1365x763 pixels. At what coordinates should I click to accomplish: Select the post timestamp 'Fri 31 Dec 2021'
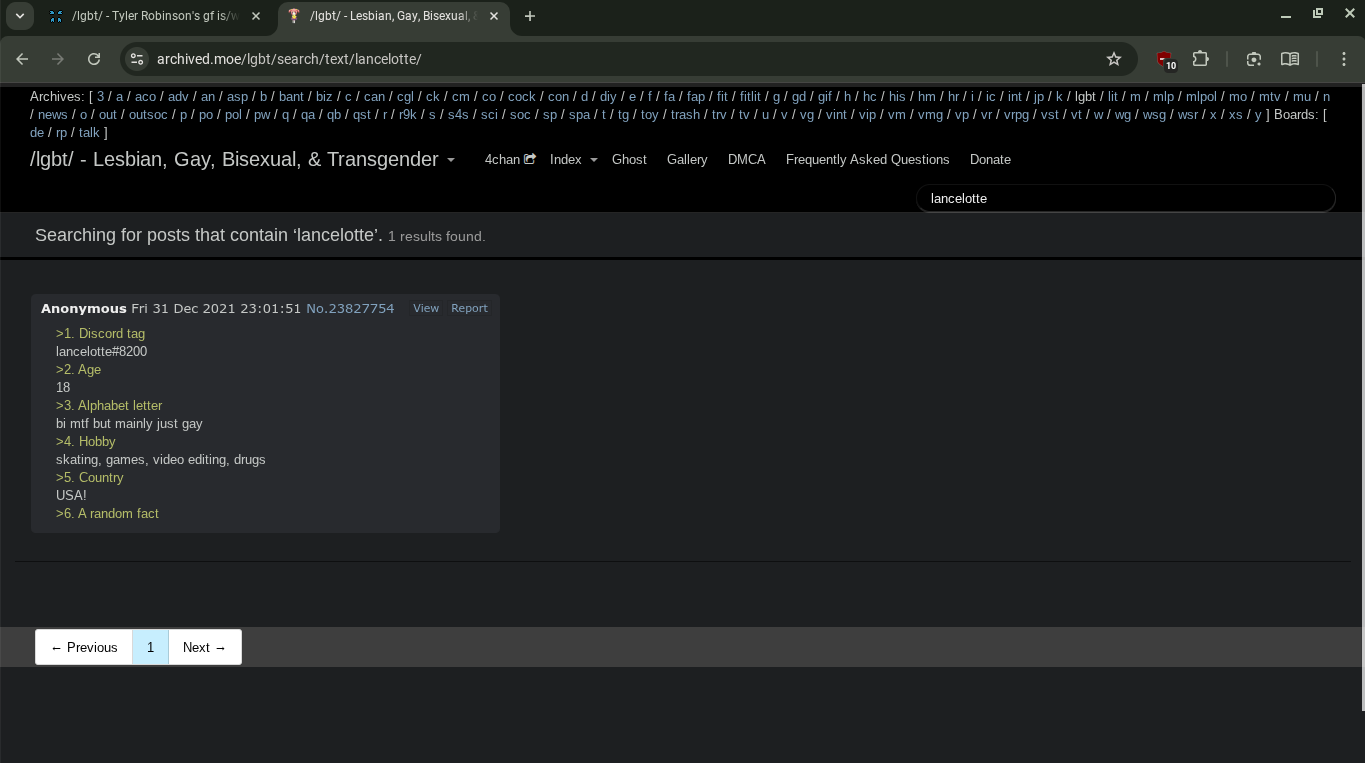[x=183, y=308]
